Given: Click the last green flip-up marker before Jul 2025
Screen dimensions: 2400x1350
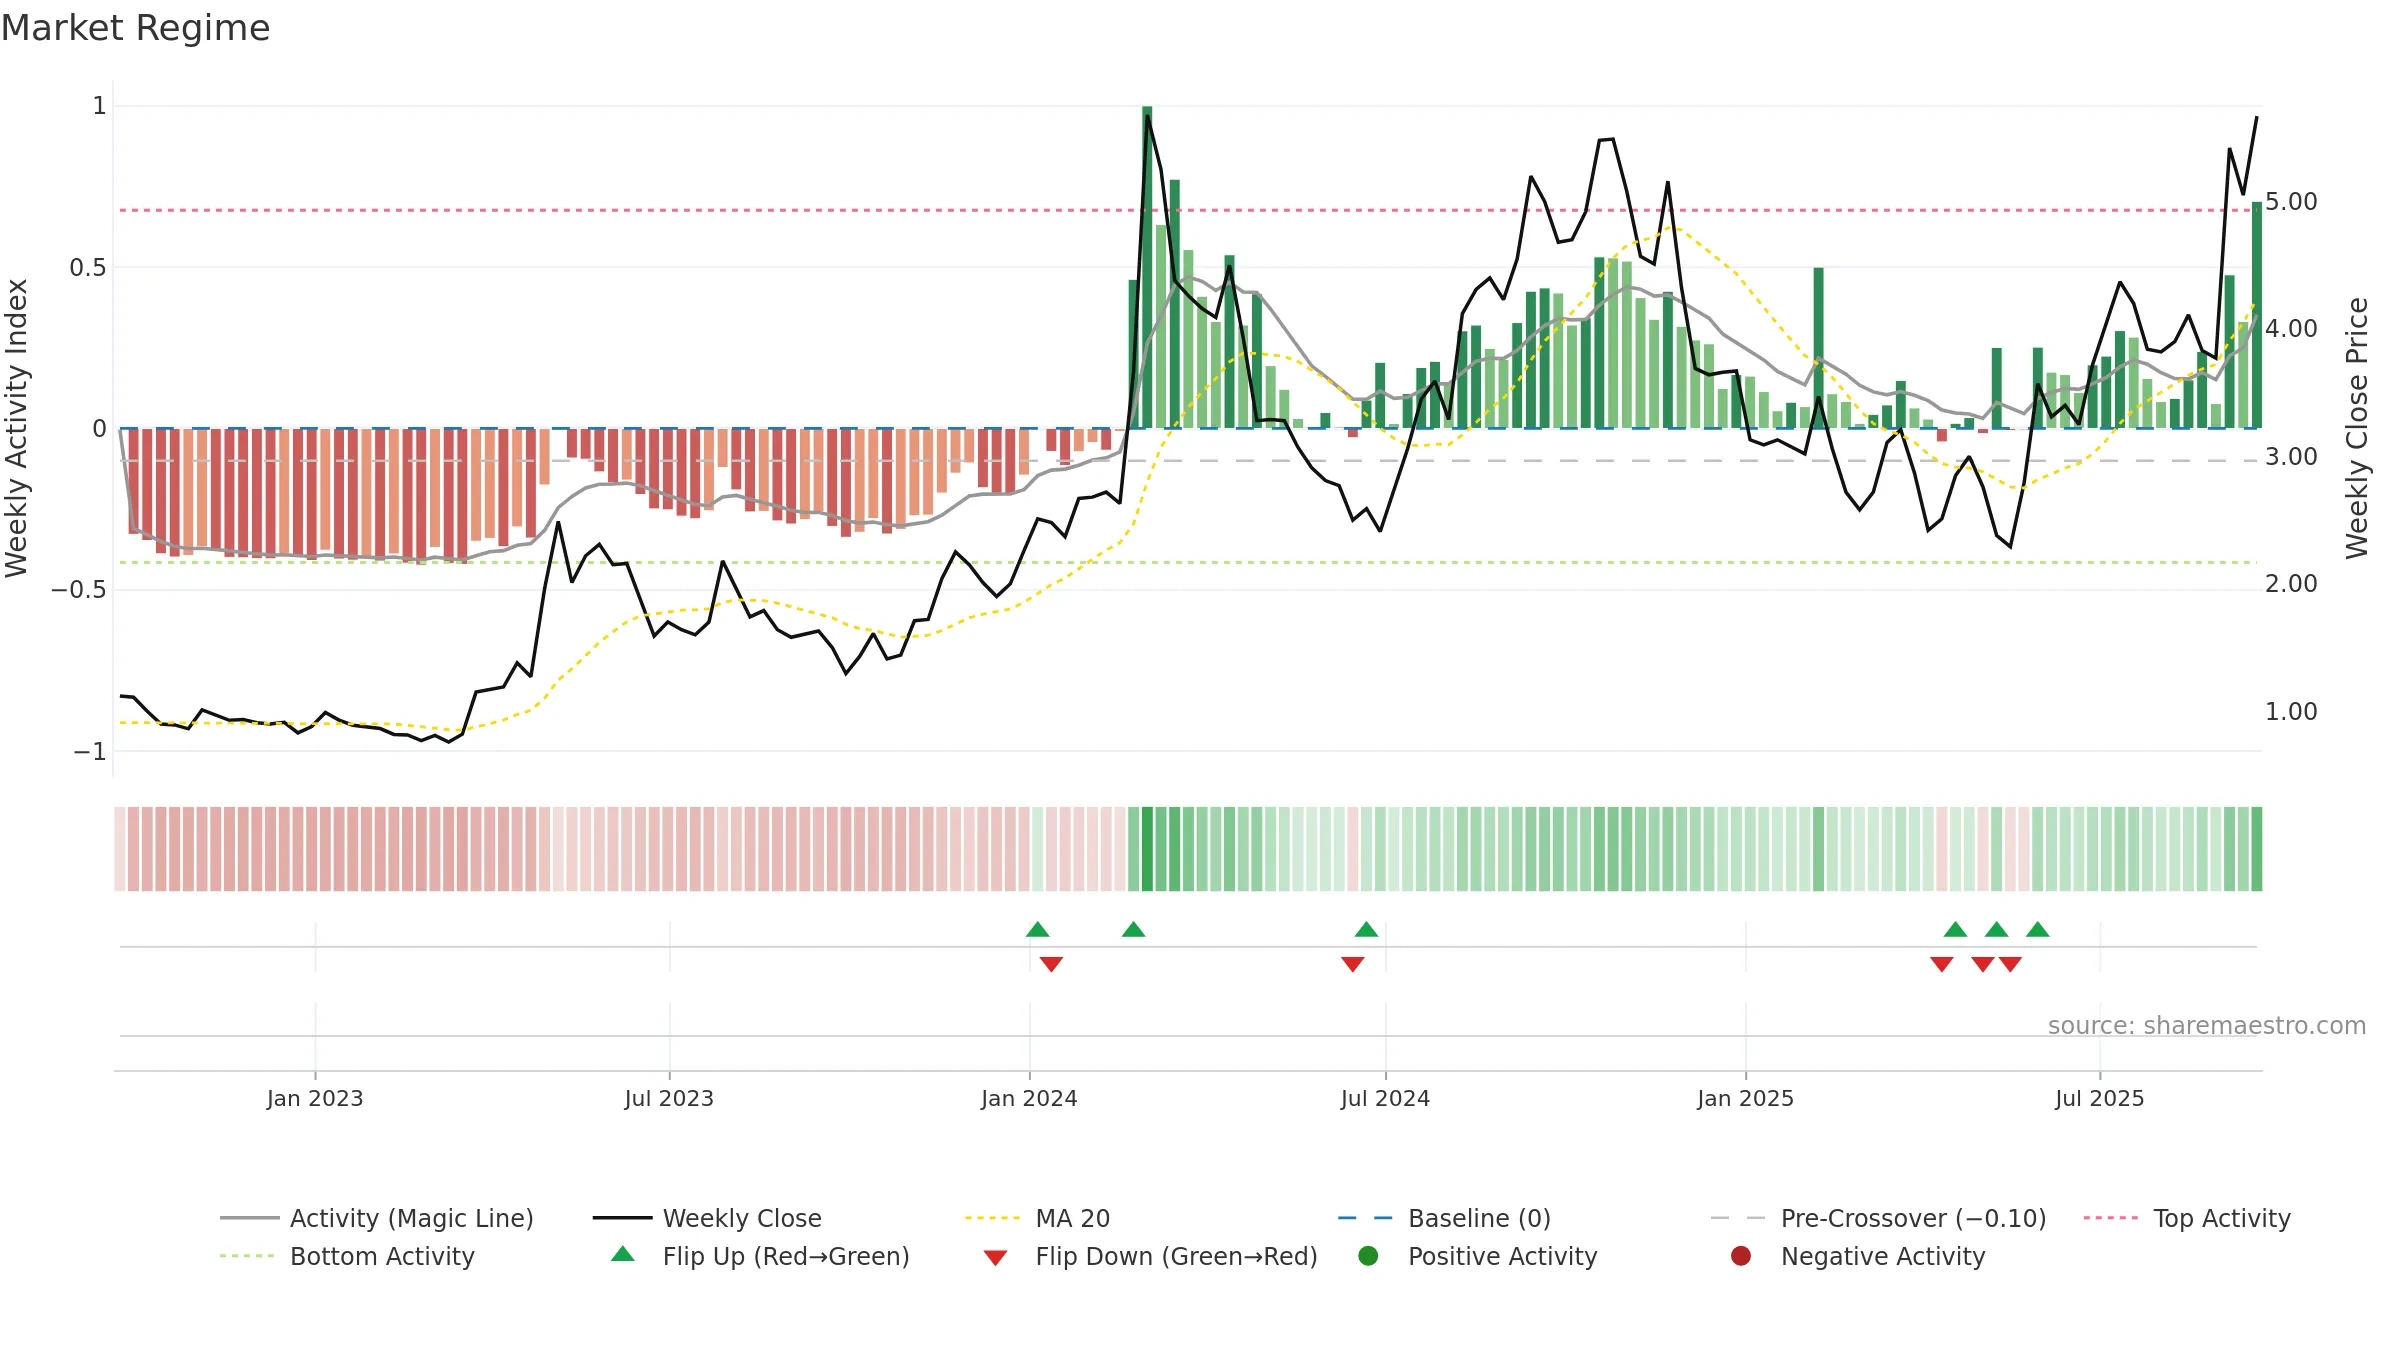Looking at the screenshot, I should pos(2038,929).
